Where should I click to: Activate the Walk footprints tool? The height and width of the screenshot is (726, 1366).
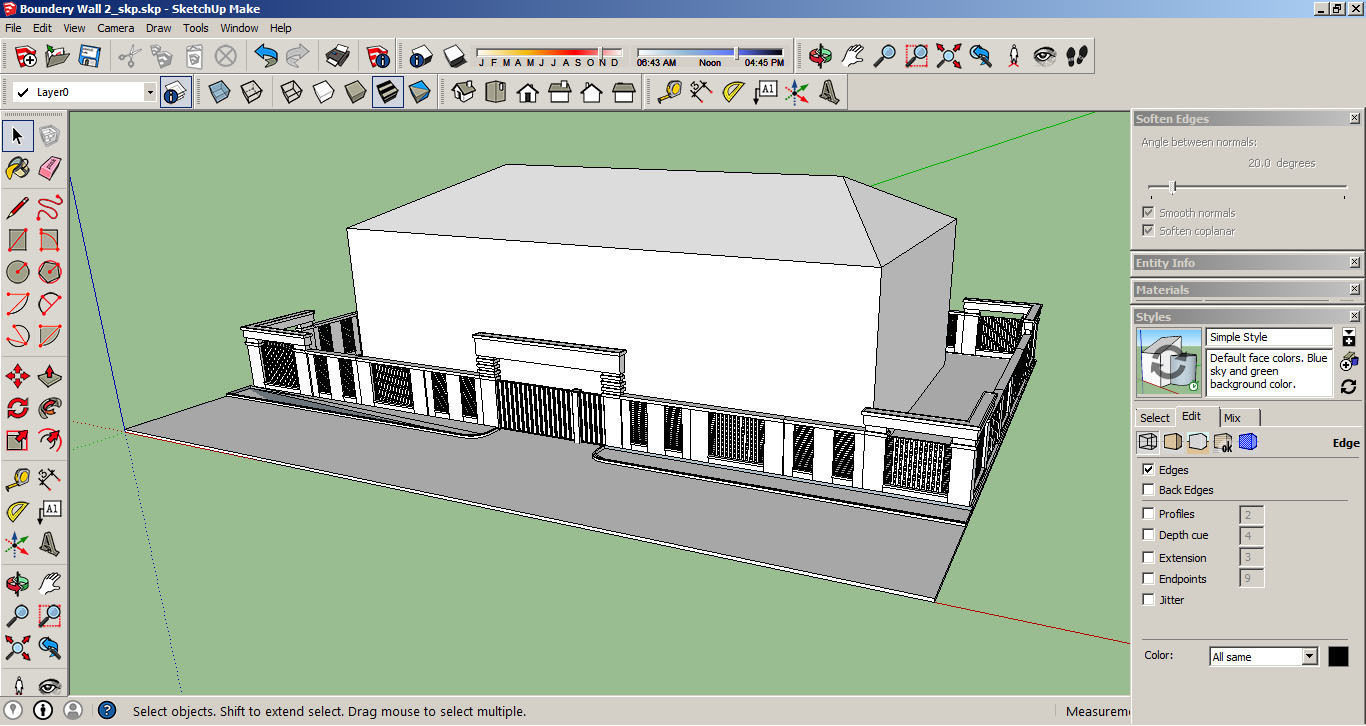pos(1077,56)
